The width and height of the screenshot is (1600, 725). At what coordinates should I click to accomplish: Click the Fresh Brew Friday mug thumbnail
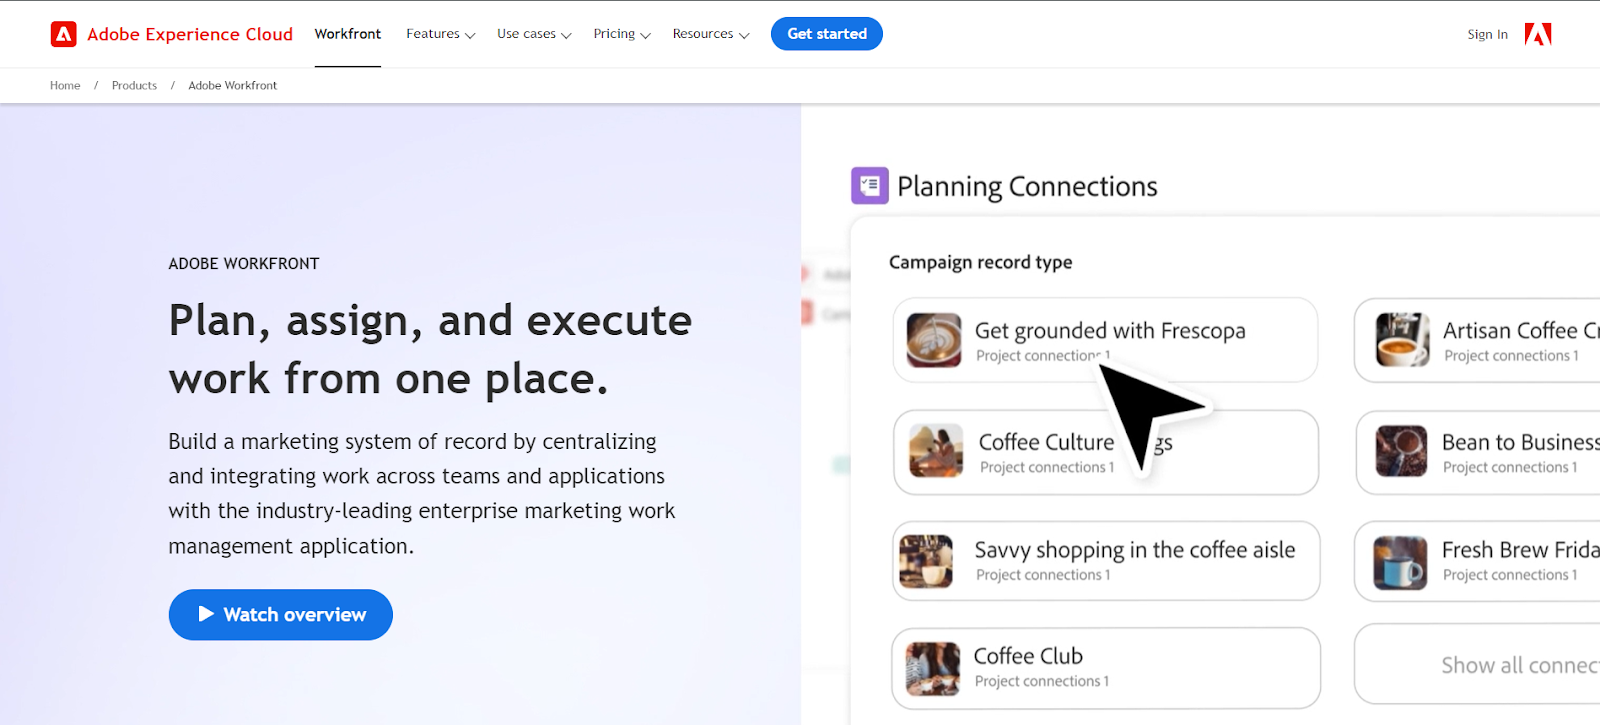tap(1400, 562)
